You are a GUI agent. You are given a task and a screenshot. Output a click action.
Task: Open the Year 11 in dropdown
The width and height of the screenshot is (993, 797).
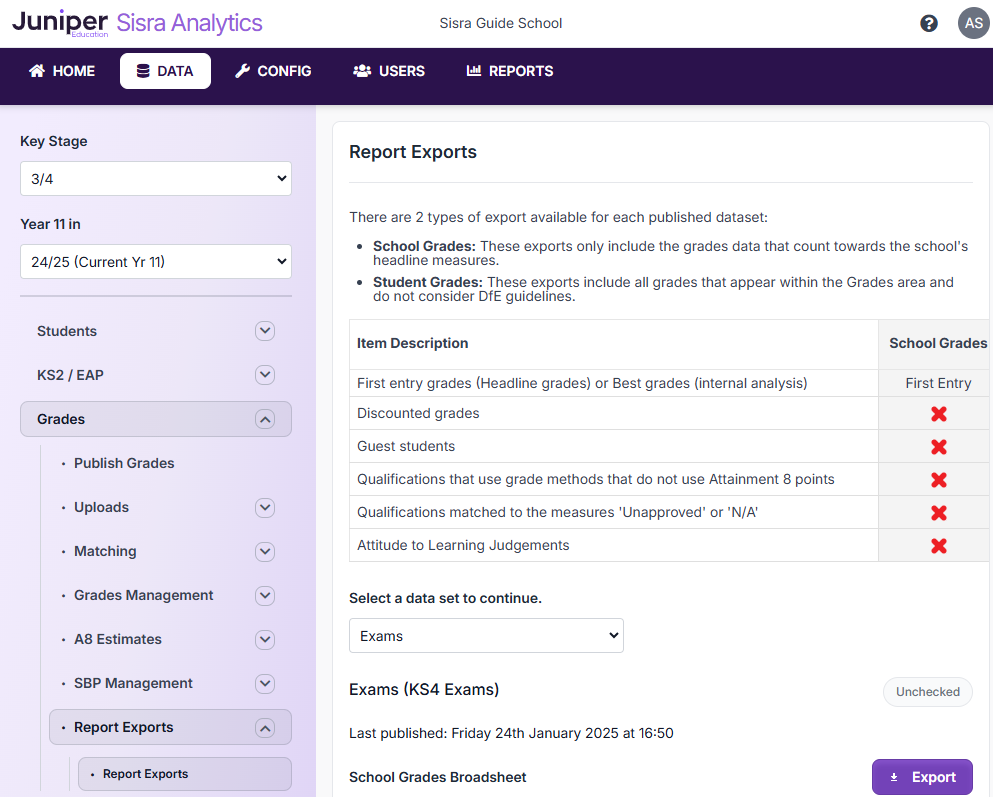[156, 262]
